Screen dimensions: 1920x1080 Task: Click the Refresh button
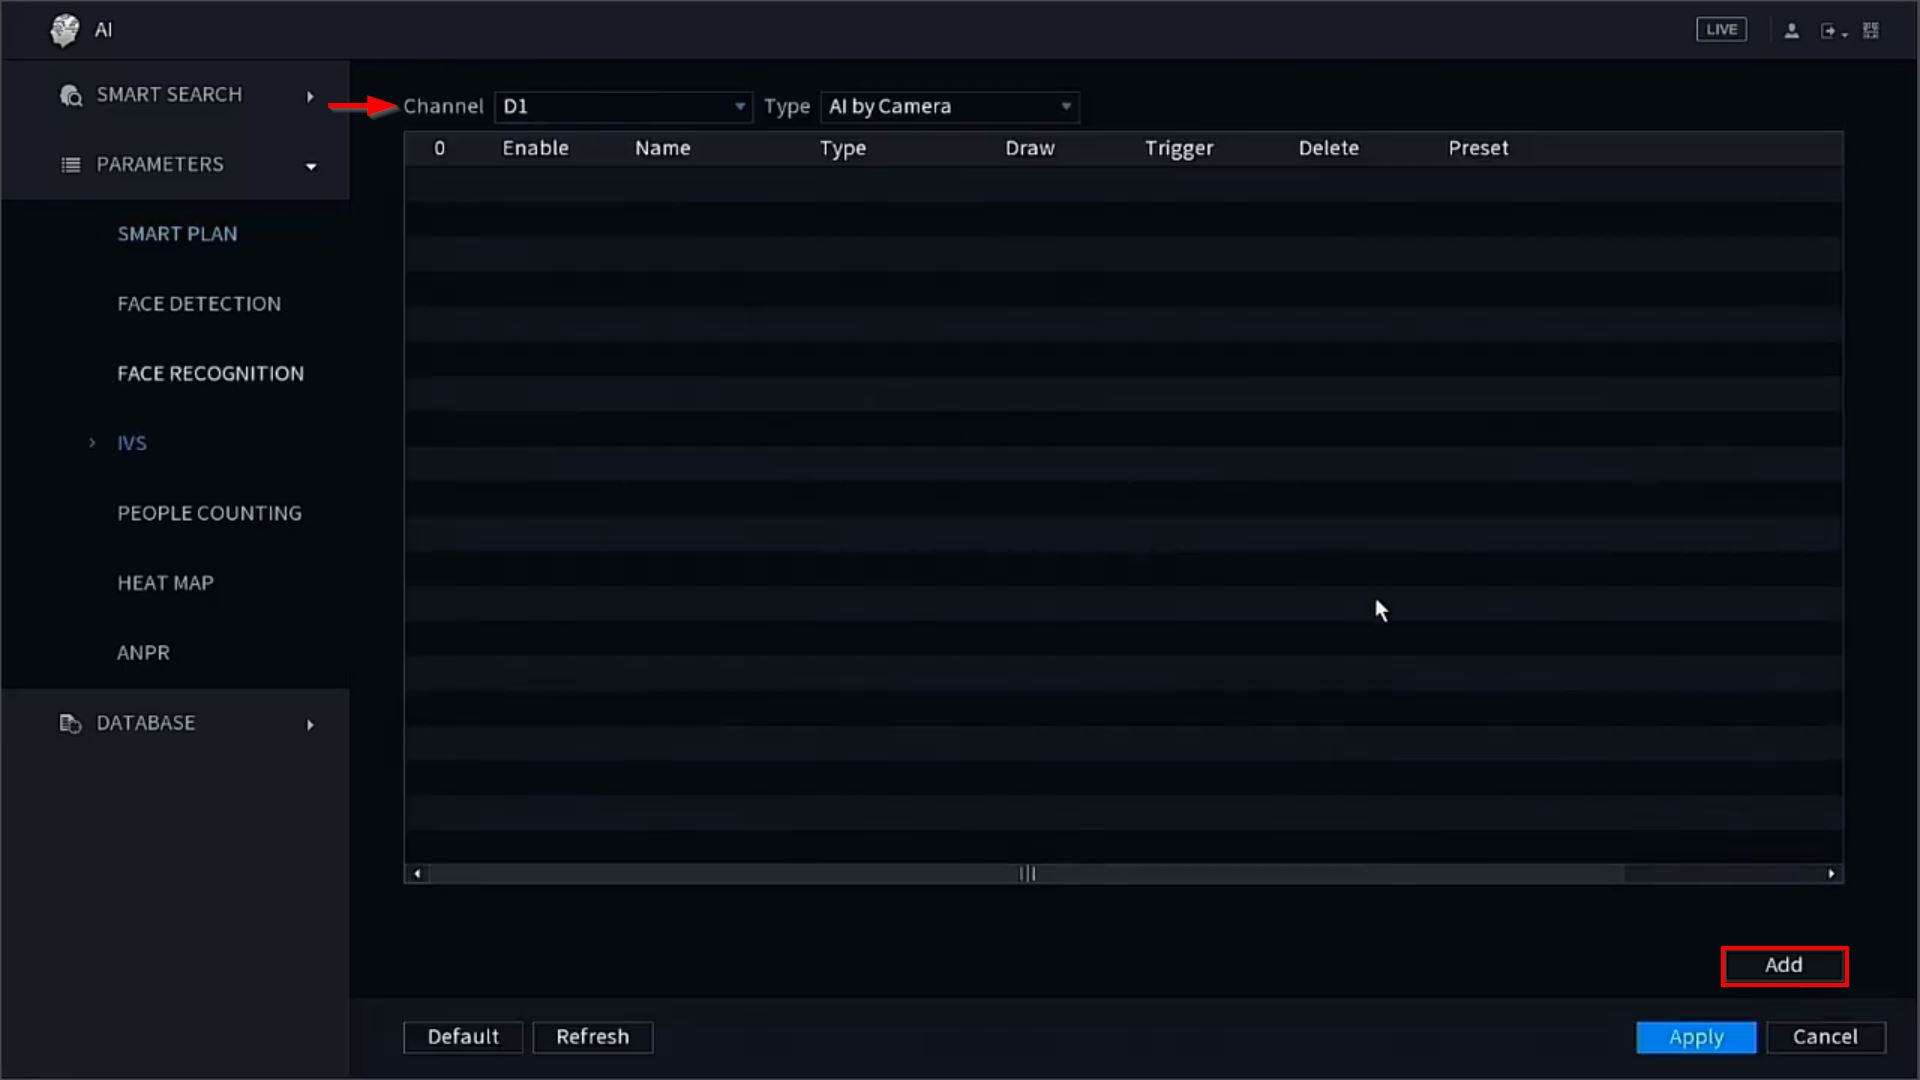(x=592, y=1037)
